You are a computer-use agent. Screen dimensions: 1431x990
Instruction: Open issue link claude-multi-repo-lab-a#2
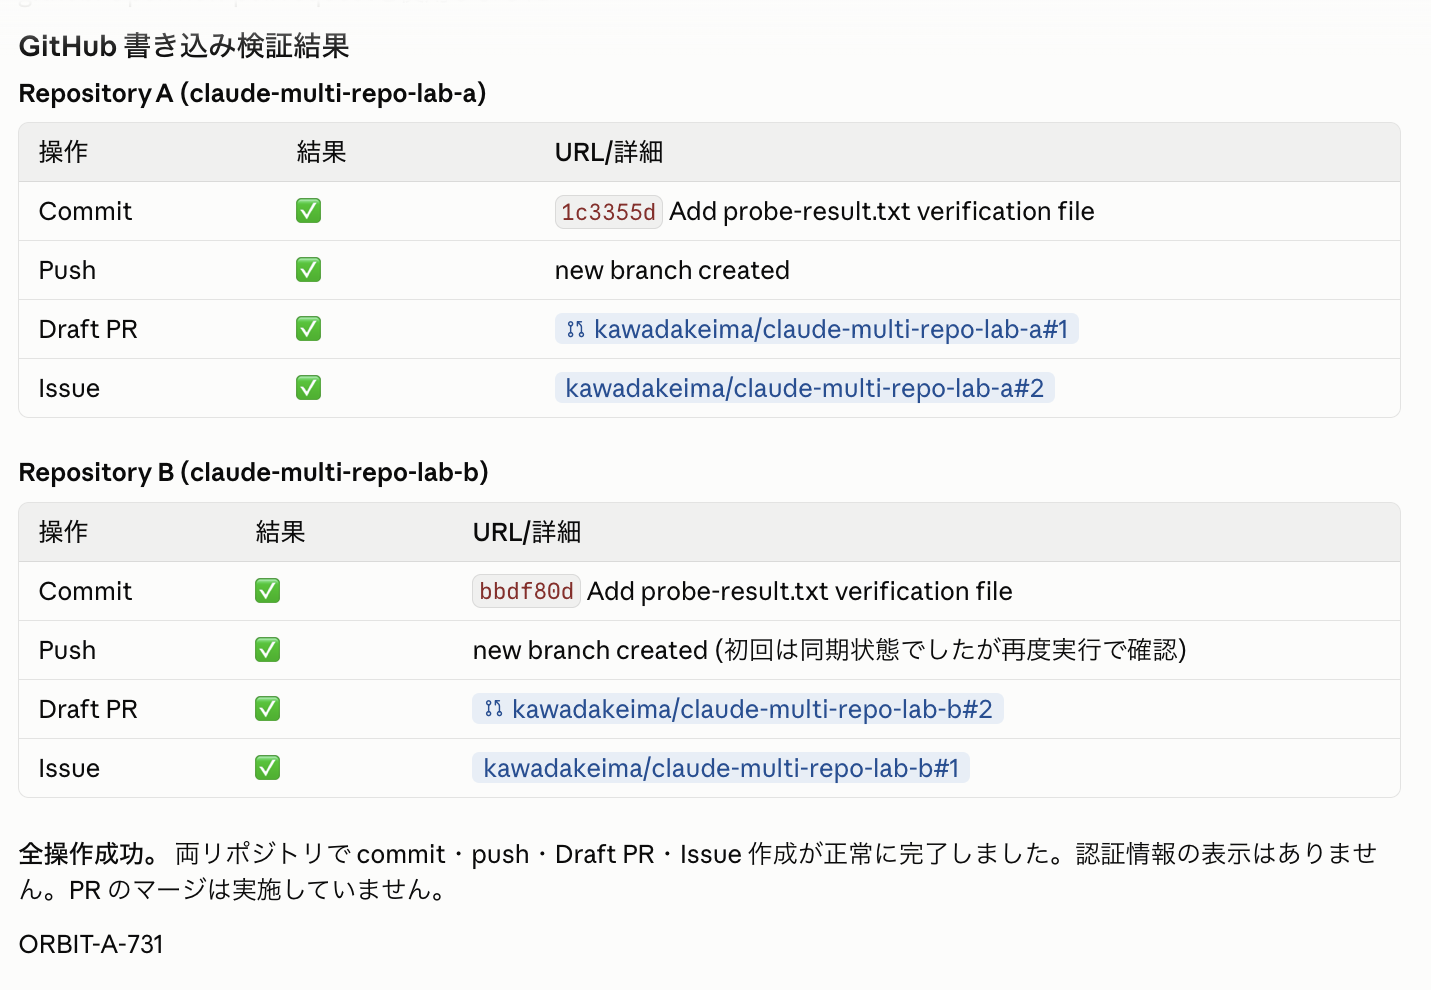coord(805,388)
